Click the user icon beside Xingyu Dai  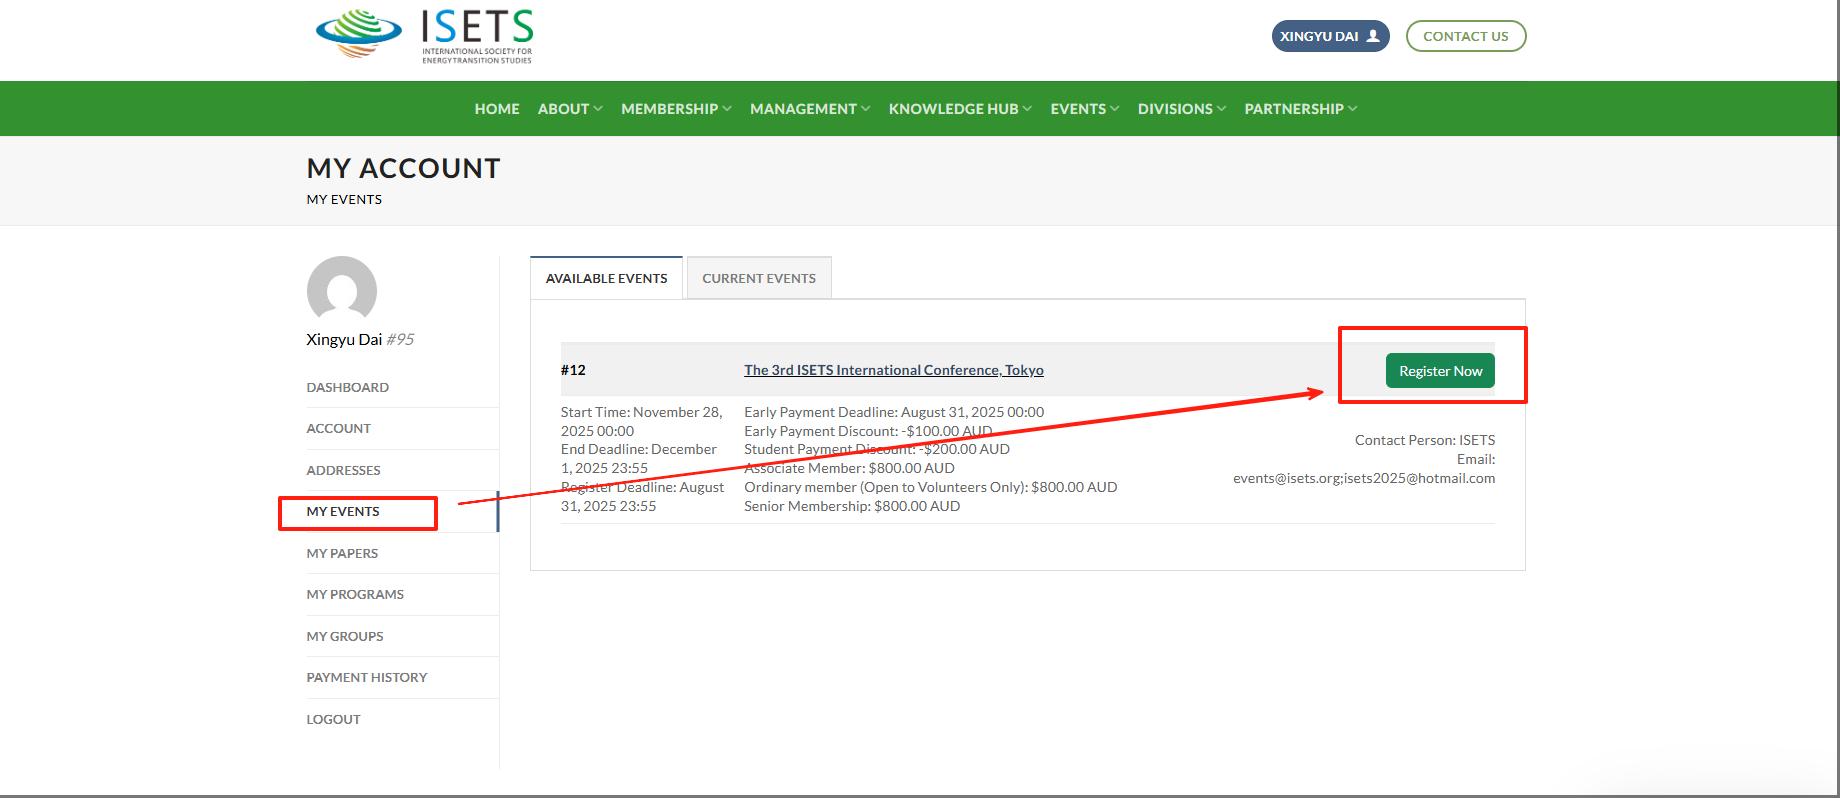click(1373, 36)
